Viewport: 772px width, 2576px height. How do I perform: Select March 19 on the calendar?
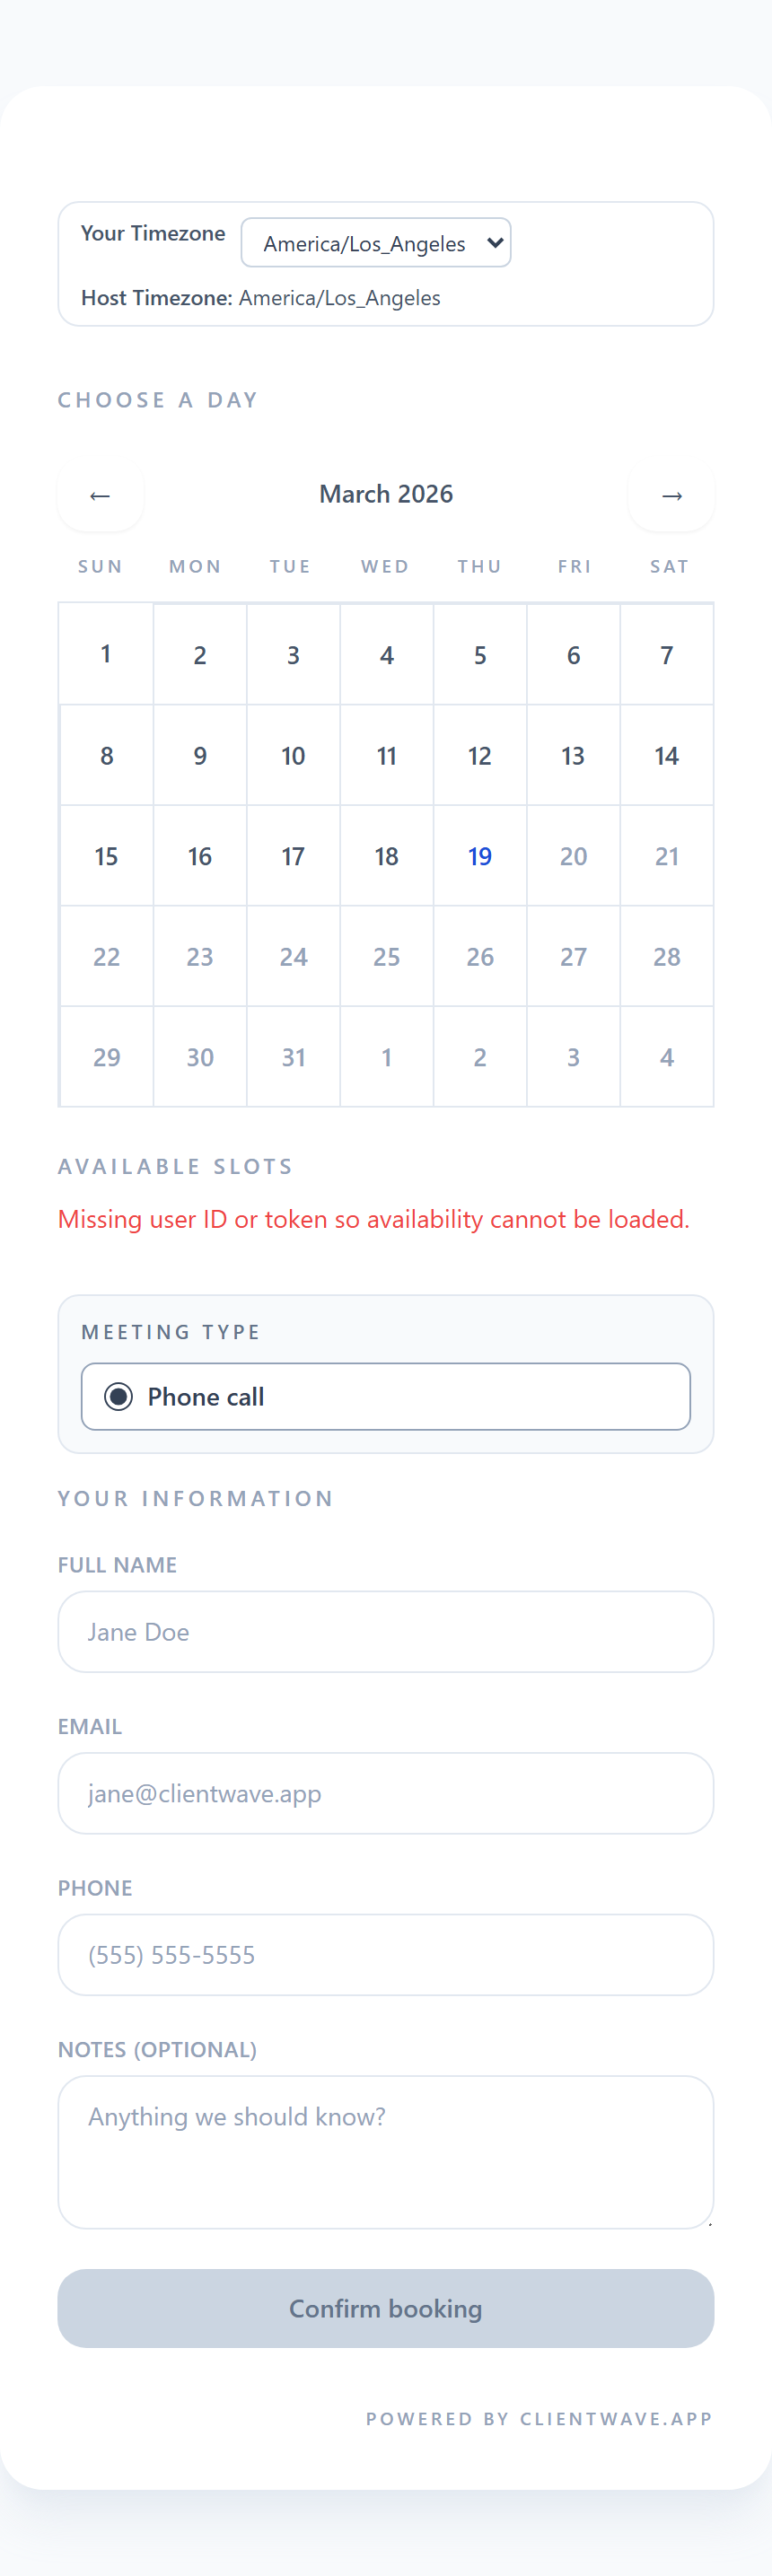click(480, 856)
